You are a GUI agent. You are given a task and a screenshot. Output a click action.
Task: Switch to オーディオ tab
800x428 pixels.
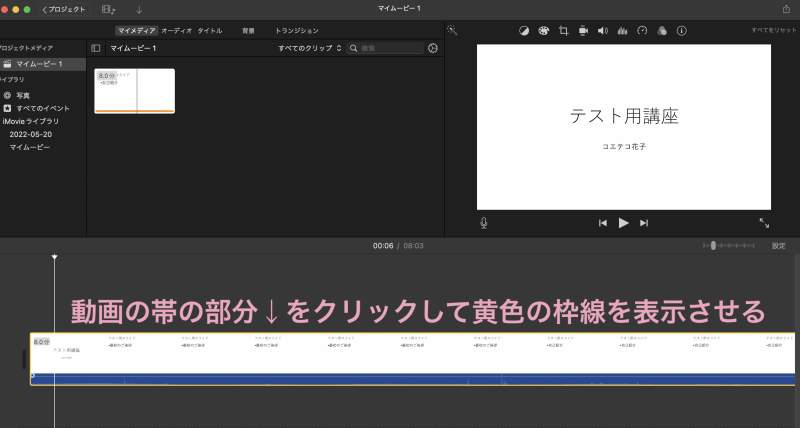(x=177, y=31)
